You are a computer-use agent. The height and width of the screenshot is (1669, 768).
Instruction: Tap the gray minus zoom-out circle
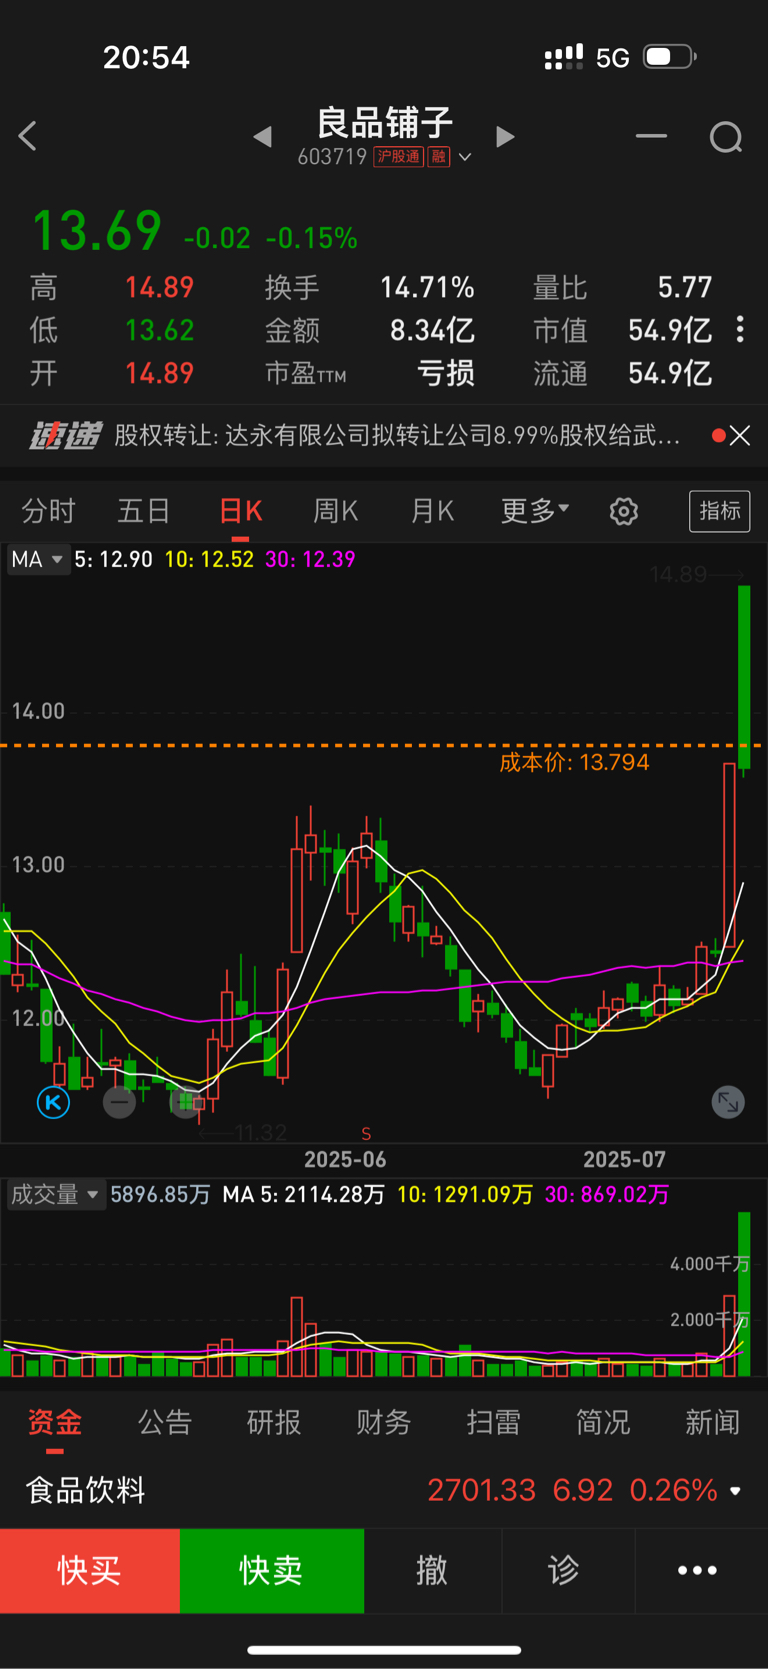(x=119, y=1103)
